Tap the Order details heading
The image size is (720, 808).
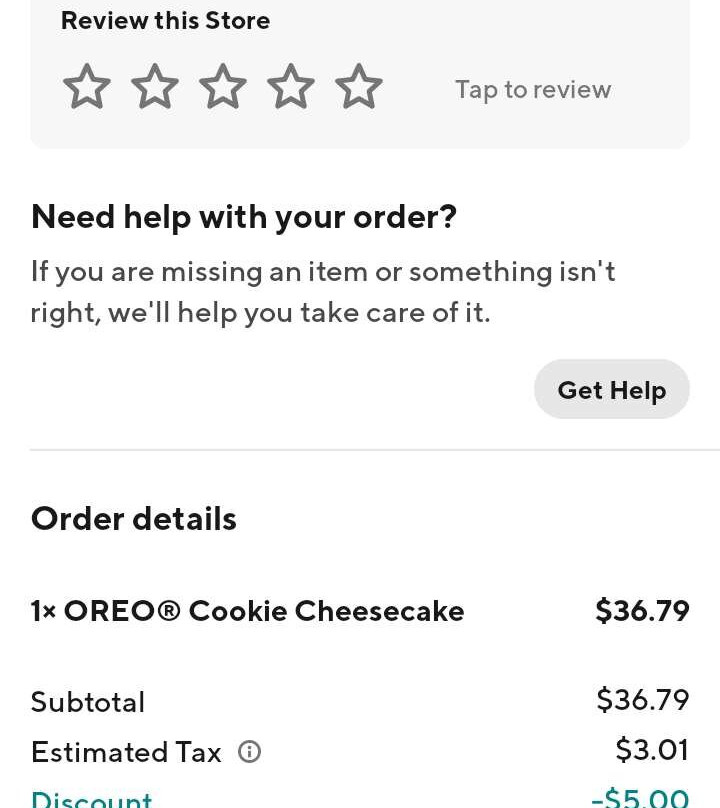[133, 519]
